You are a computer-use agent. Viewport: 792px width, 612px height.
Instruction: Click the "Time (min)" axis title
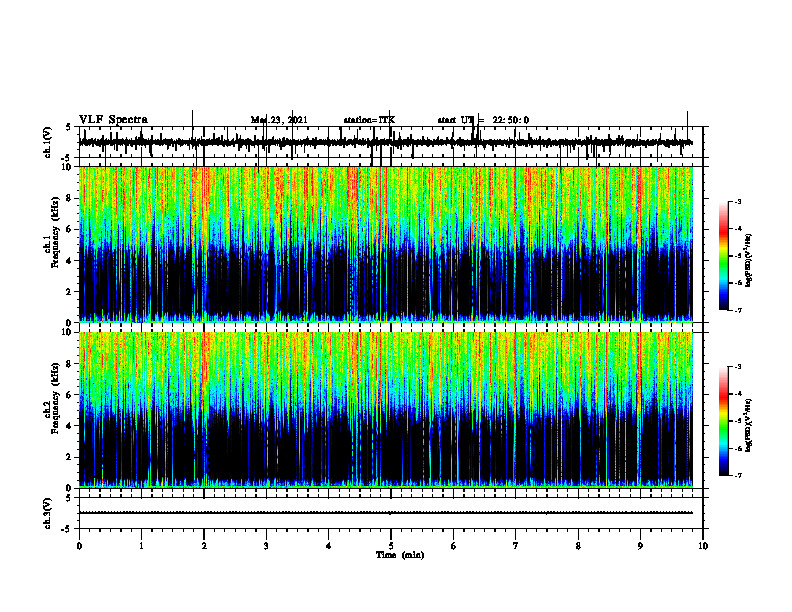400,555
